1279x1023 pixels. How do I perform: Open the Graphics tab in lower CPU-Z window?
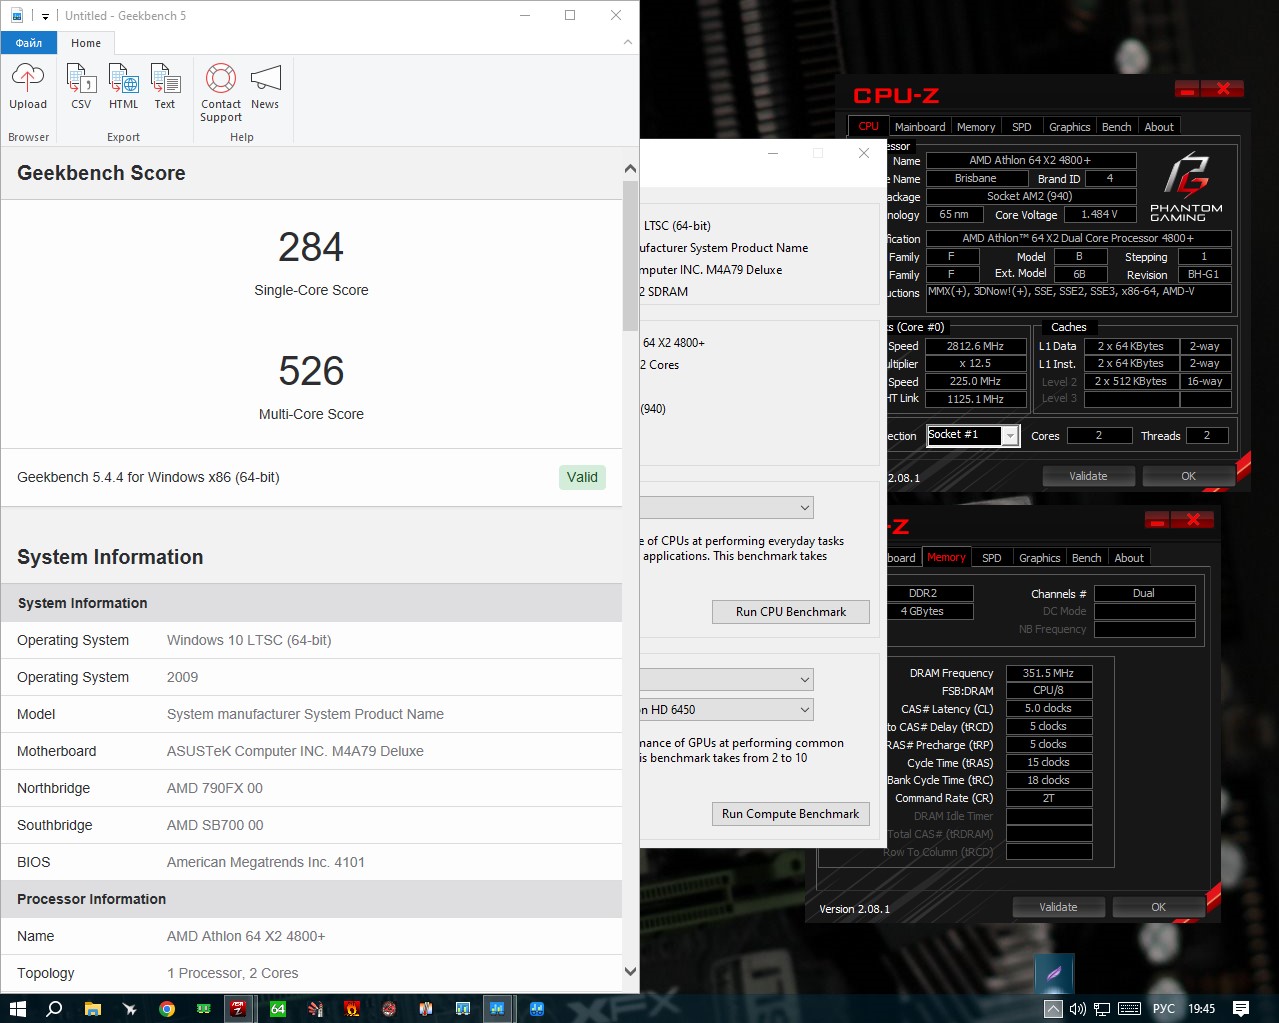(1039, 558)
